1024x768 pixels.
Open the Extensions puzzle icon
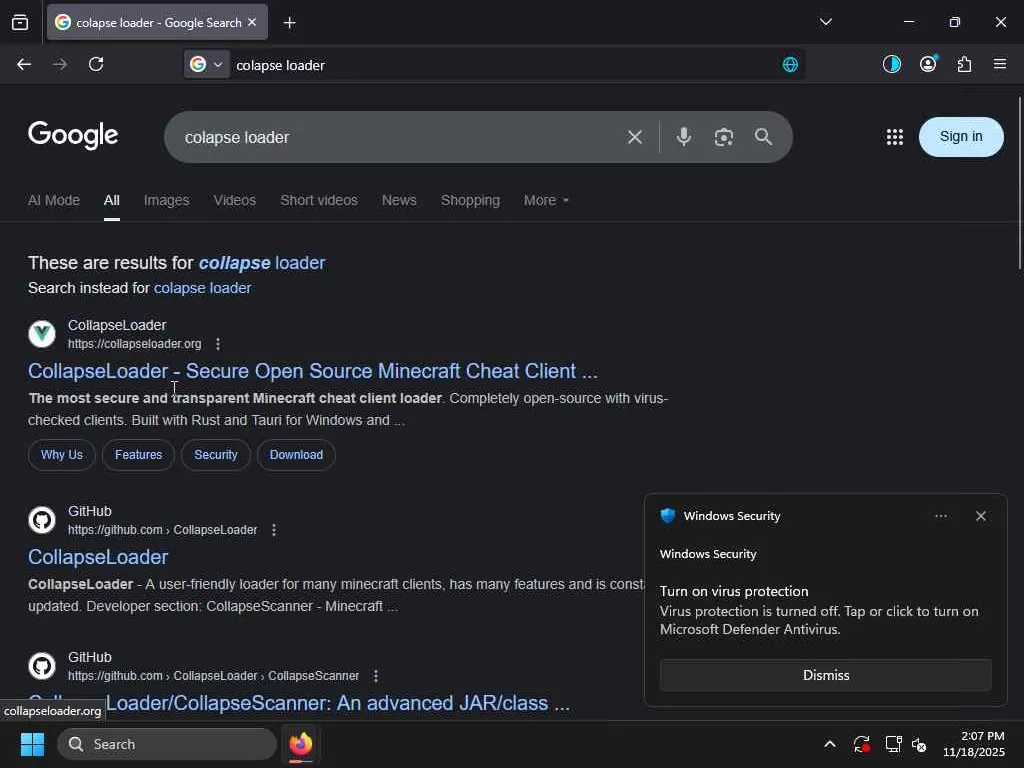tap(964, 64)
